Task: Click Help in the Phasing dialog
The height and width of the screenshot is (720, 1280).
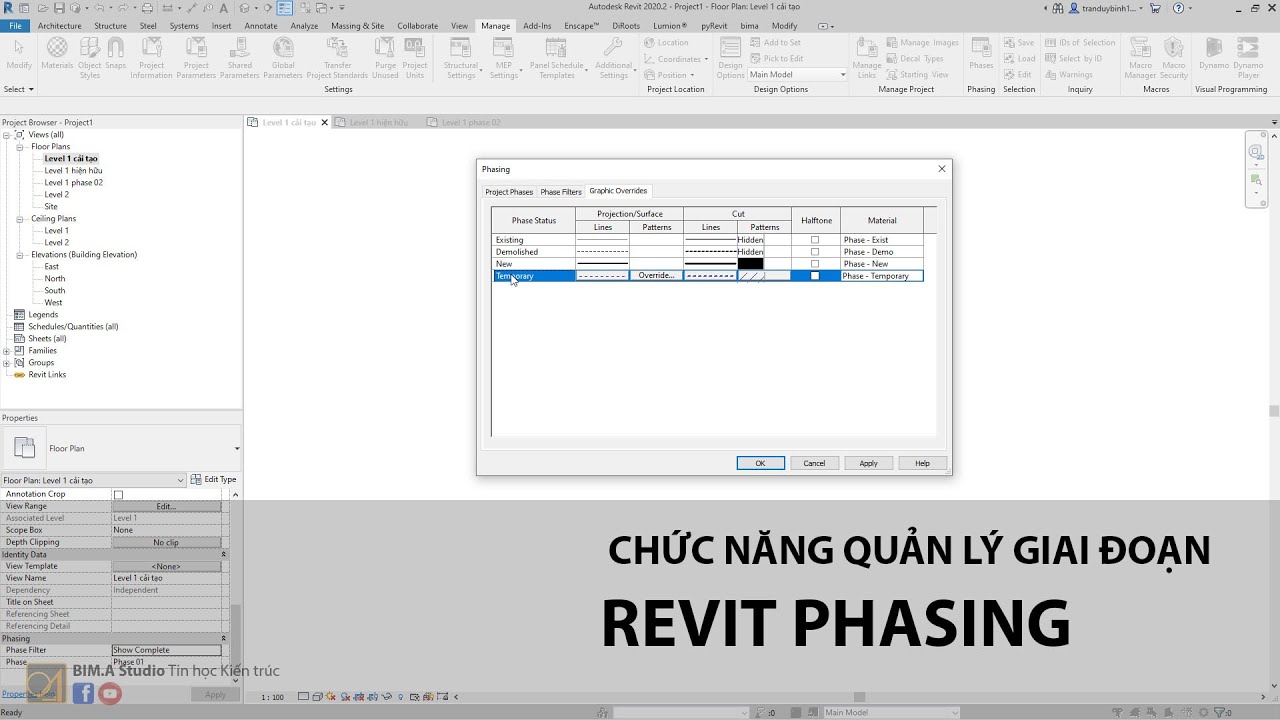Action: [922, 463]
